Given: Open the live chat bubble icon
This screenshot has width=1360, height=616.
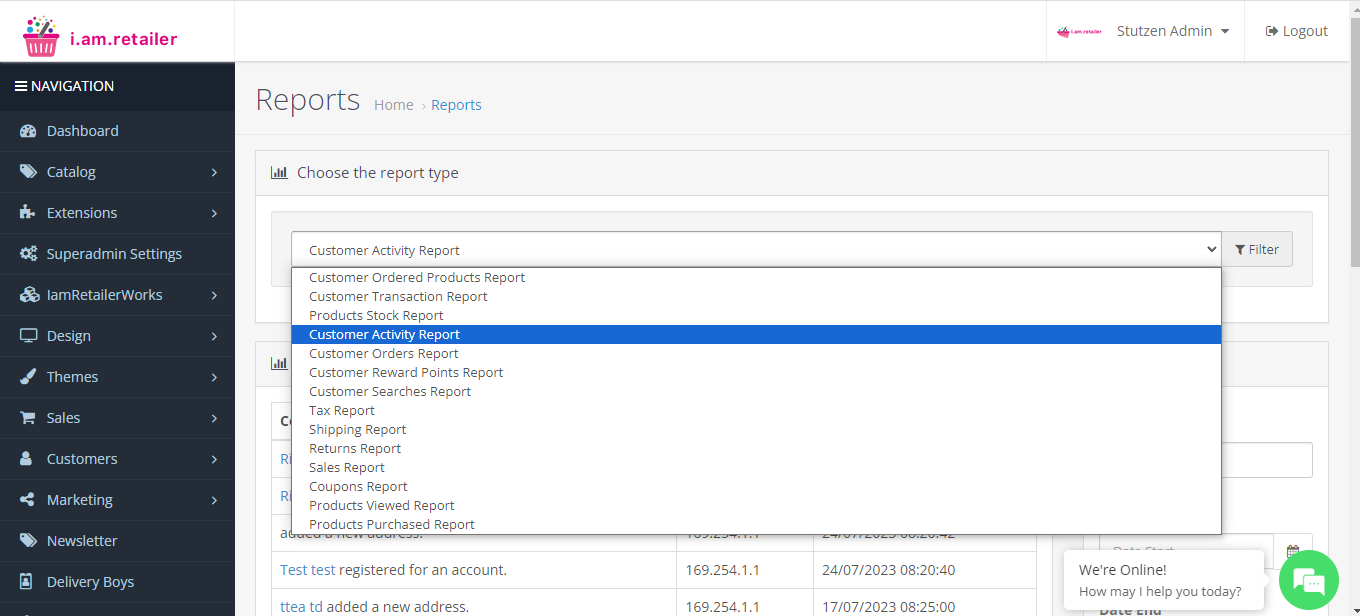Looking at the screenshot, I should pos(1308,580).
